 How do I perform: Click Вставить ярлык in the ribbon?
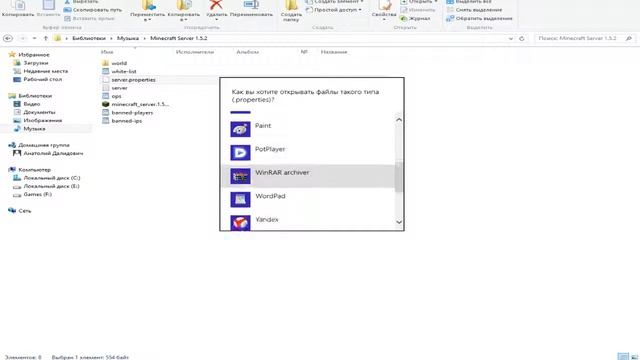(89, 18)
